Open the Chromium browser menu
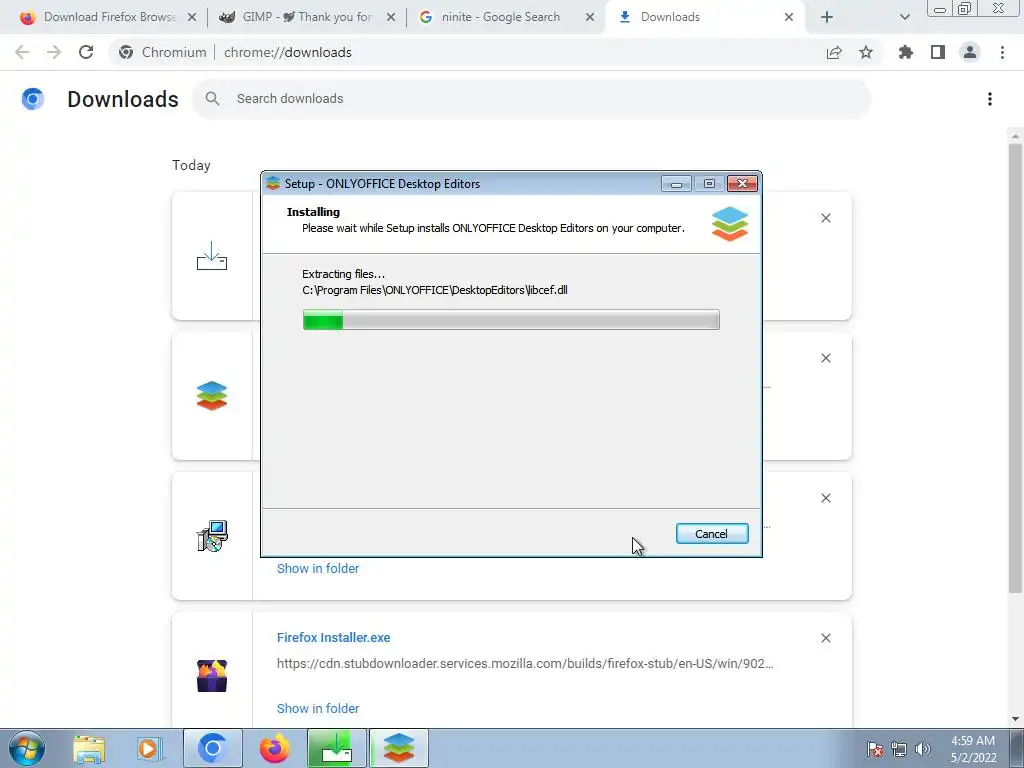This screenshot has width=1024, height=768. coord(1002,52)
